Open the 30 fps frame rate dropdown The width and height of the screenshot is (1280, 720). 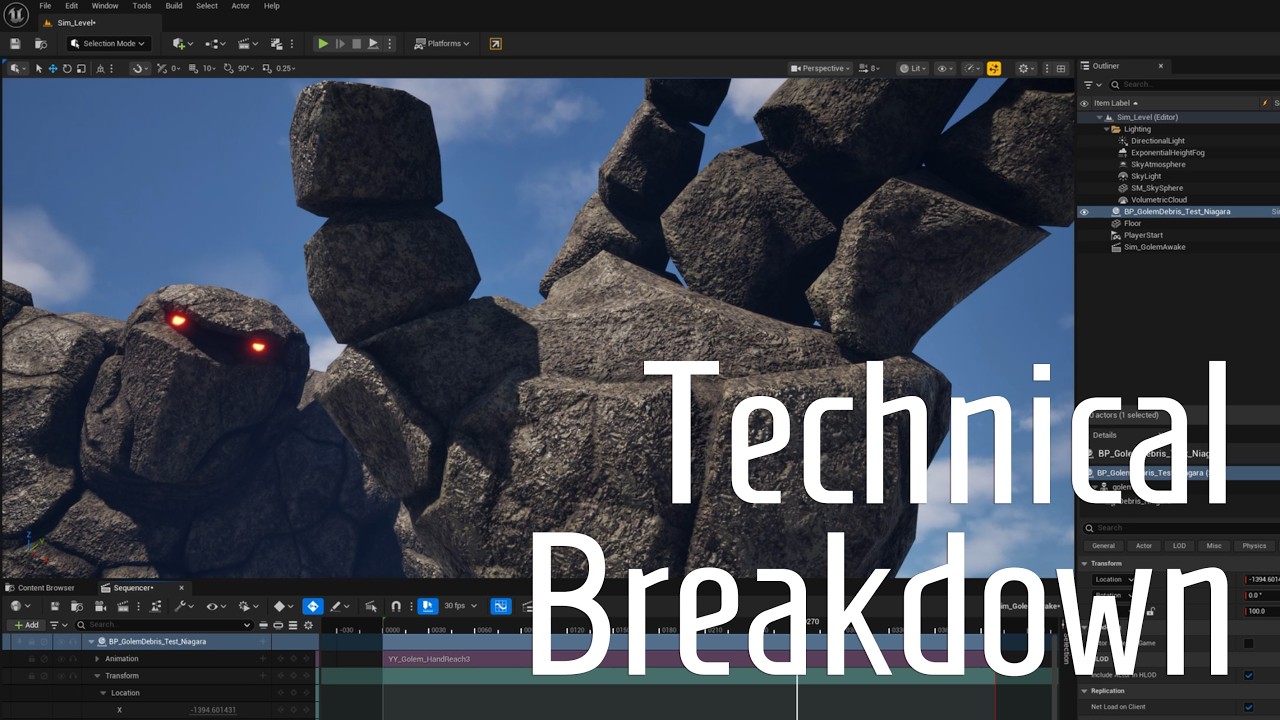point(460,606)
